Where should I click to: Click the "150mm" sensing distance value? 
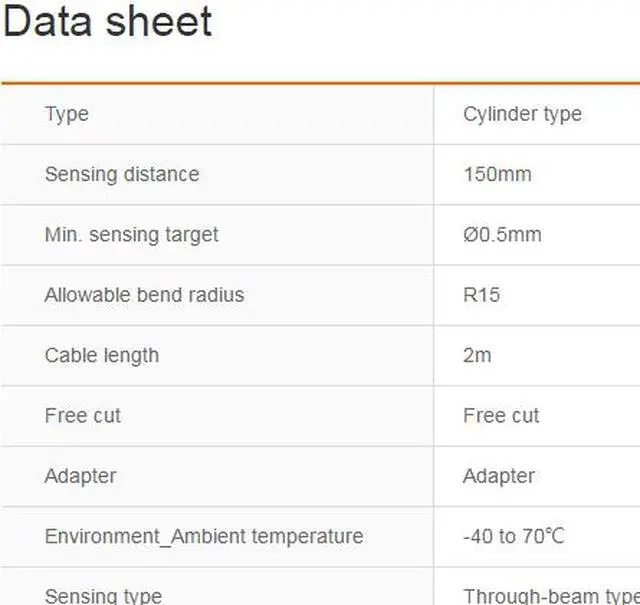(497, 174)
